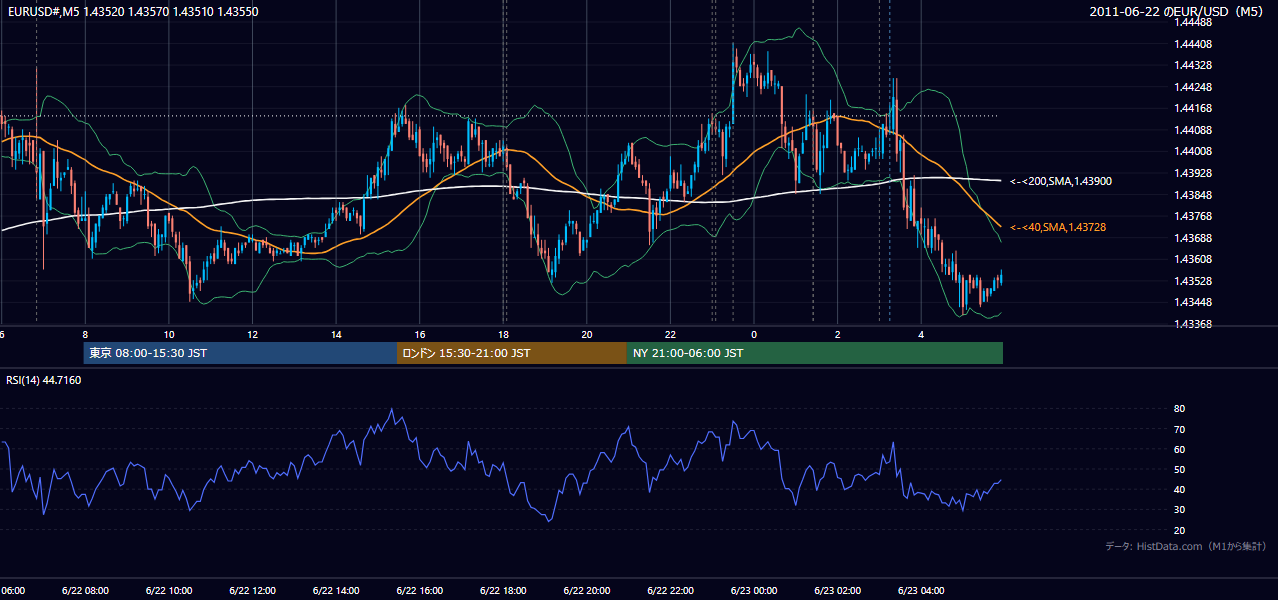1278x600 pixels.
Task: Click RSI scale value 50
Action: (x=1179, y=470)
